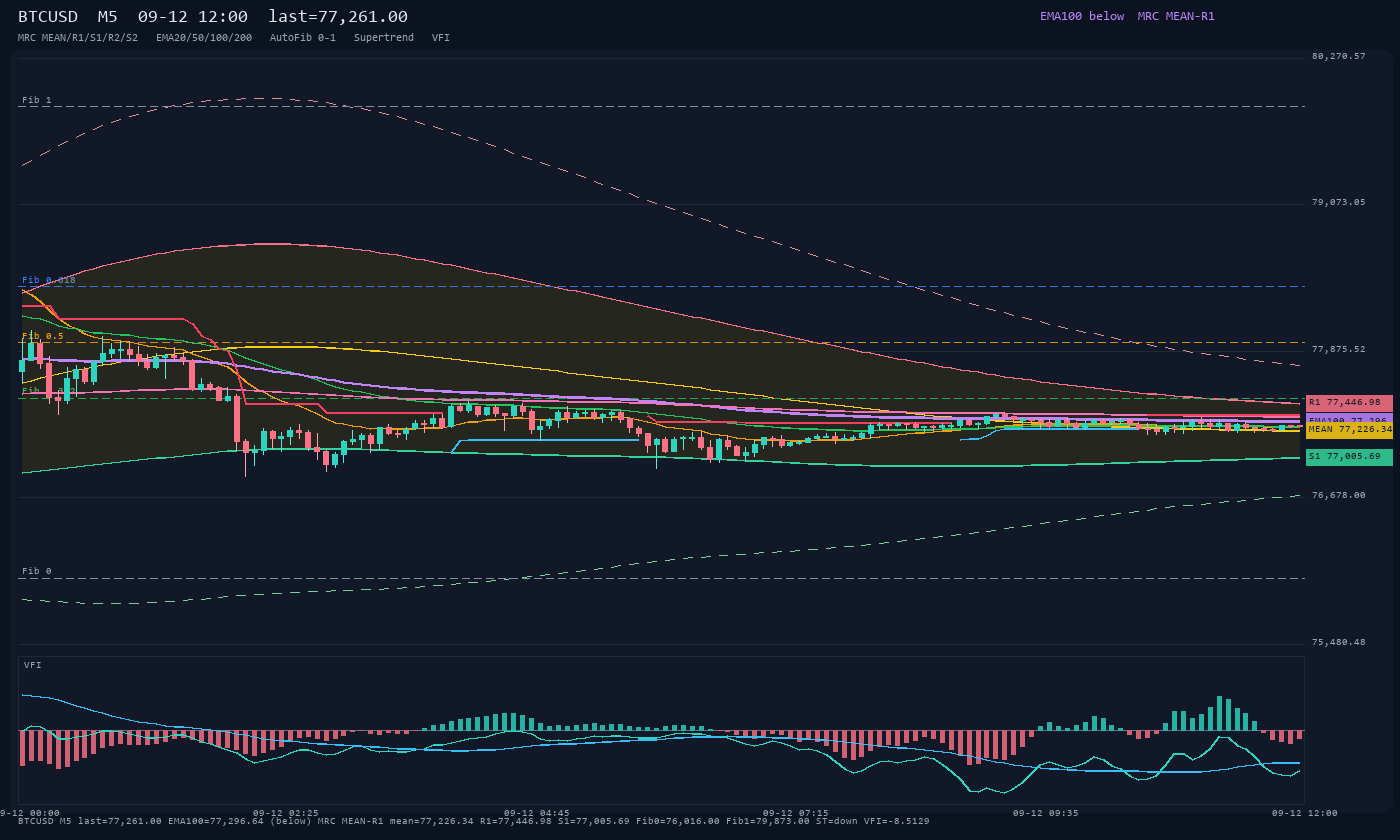Click the 79,073.05 price axis label
The image size is (1400, 840).
pyautogui.click(x=1338, y=202)
